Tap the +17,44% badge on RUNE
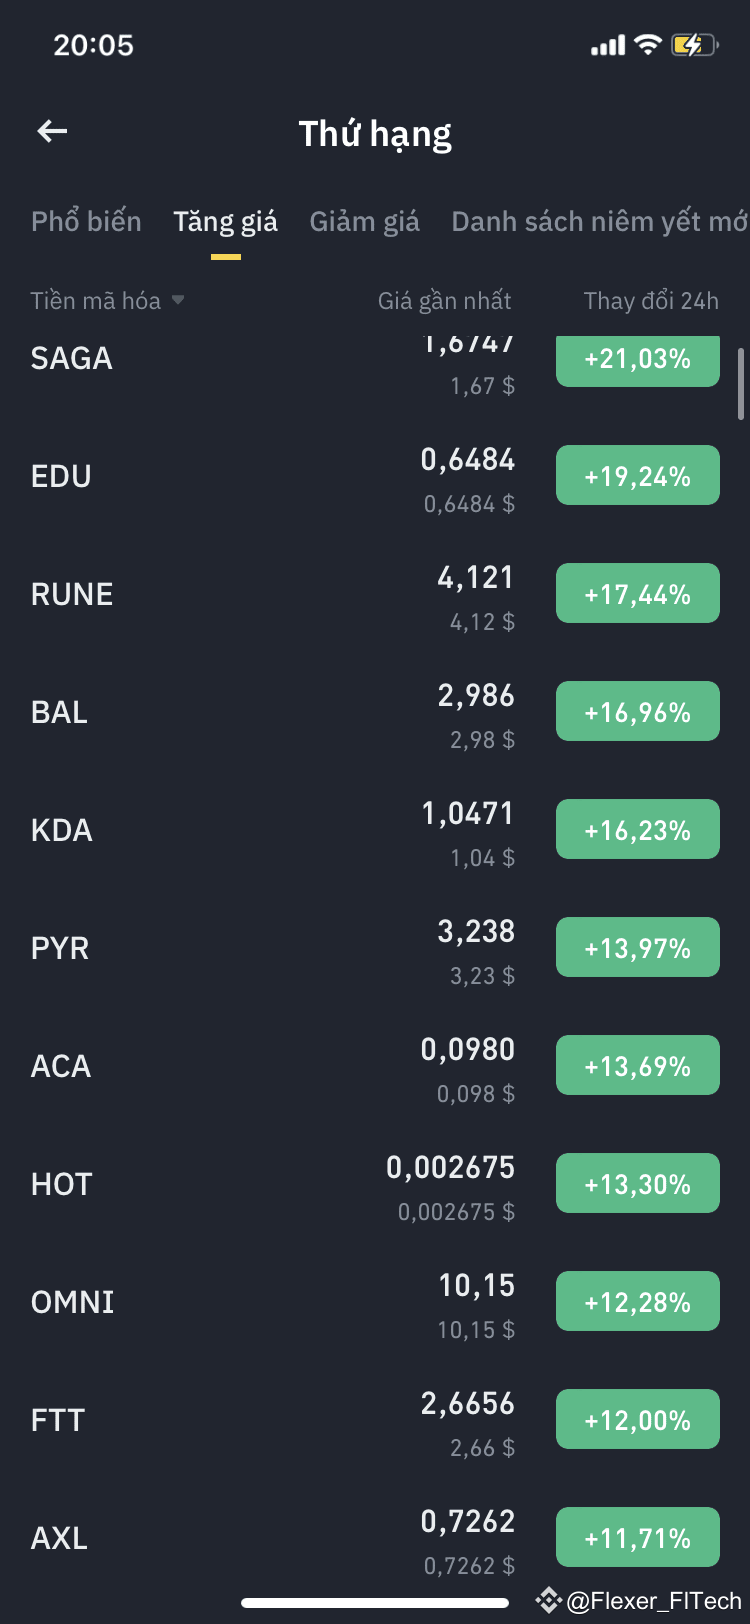 click(x=638, y=593)
